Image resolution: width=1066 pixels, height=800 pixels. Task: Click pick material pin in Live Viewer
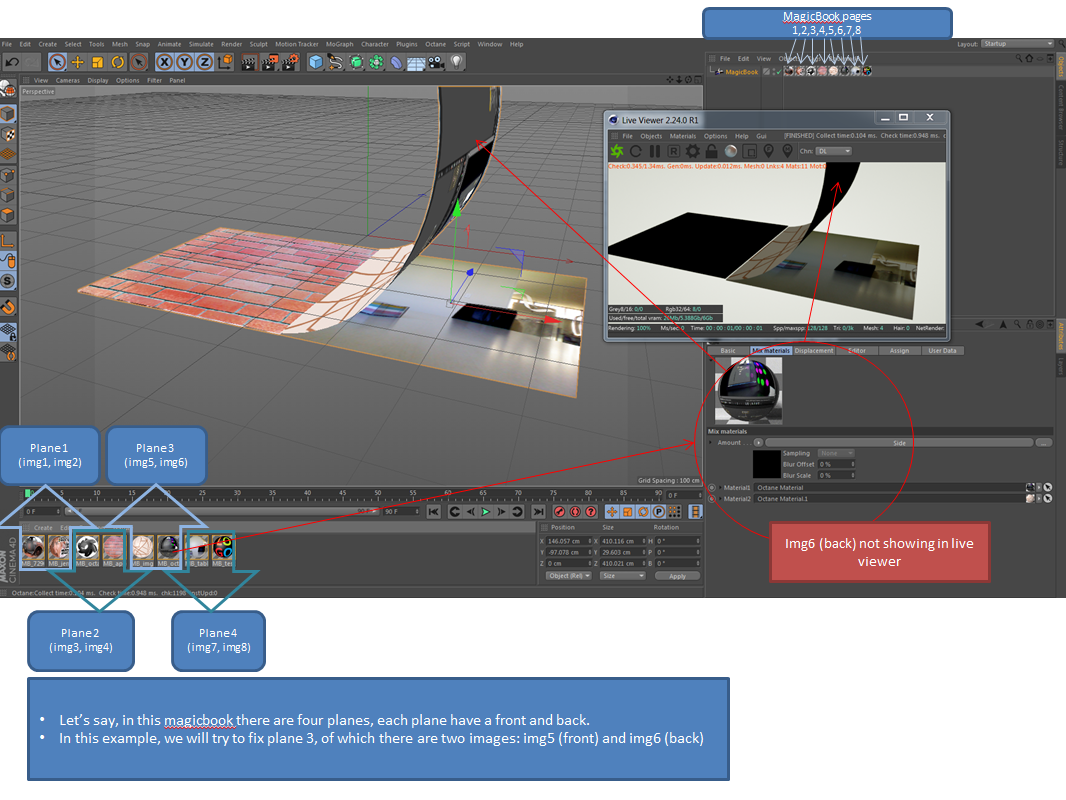pos(787,151)
